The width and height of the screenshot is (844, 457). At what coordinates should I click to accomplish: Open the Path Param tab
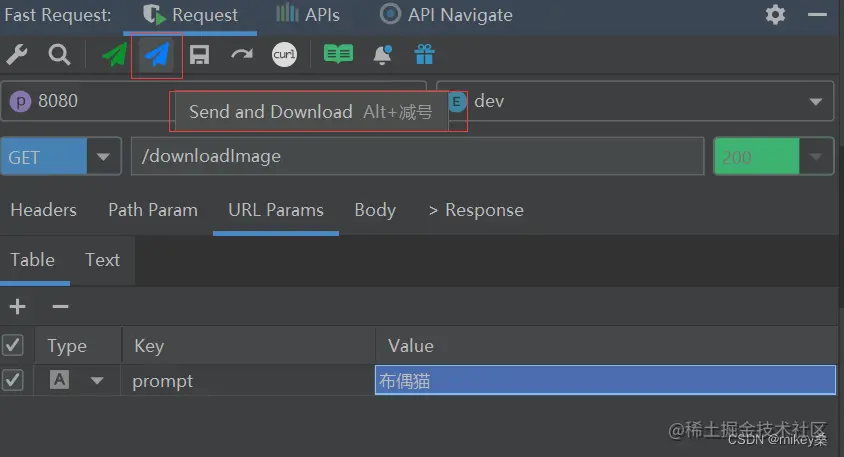tap(153, 210)
